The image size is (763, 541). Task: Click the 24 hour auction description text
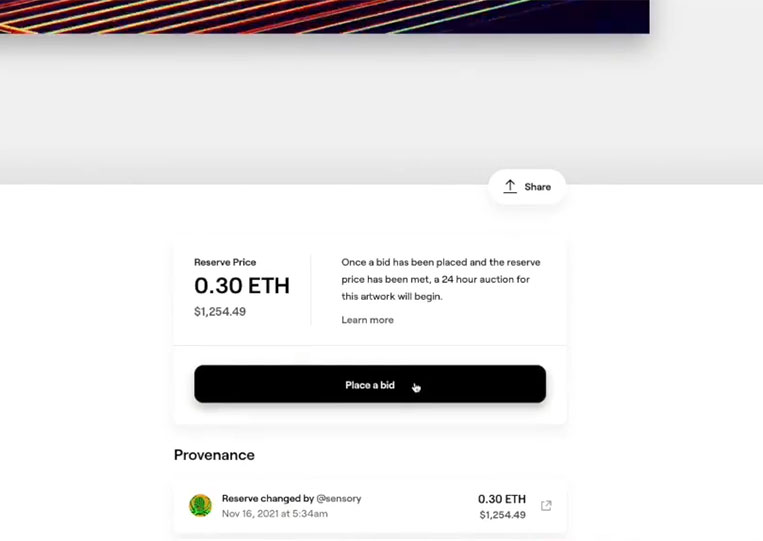click(x=440, y=279)
